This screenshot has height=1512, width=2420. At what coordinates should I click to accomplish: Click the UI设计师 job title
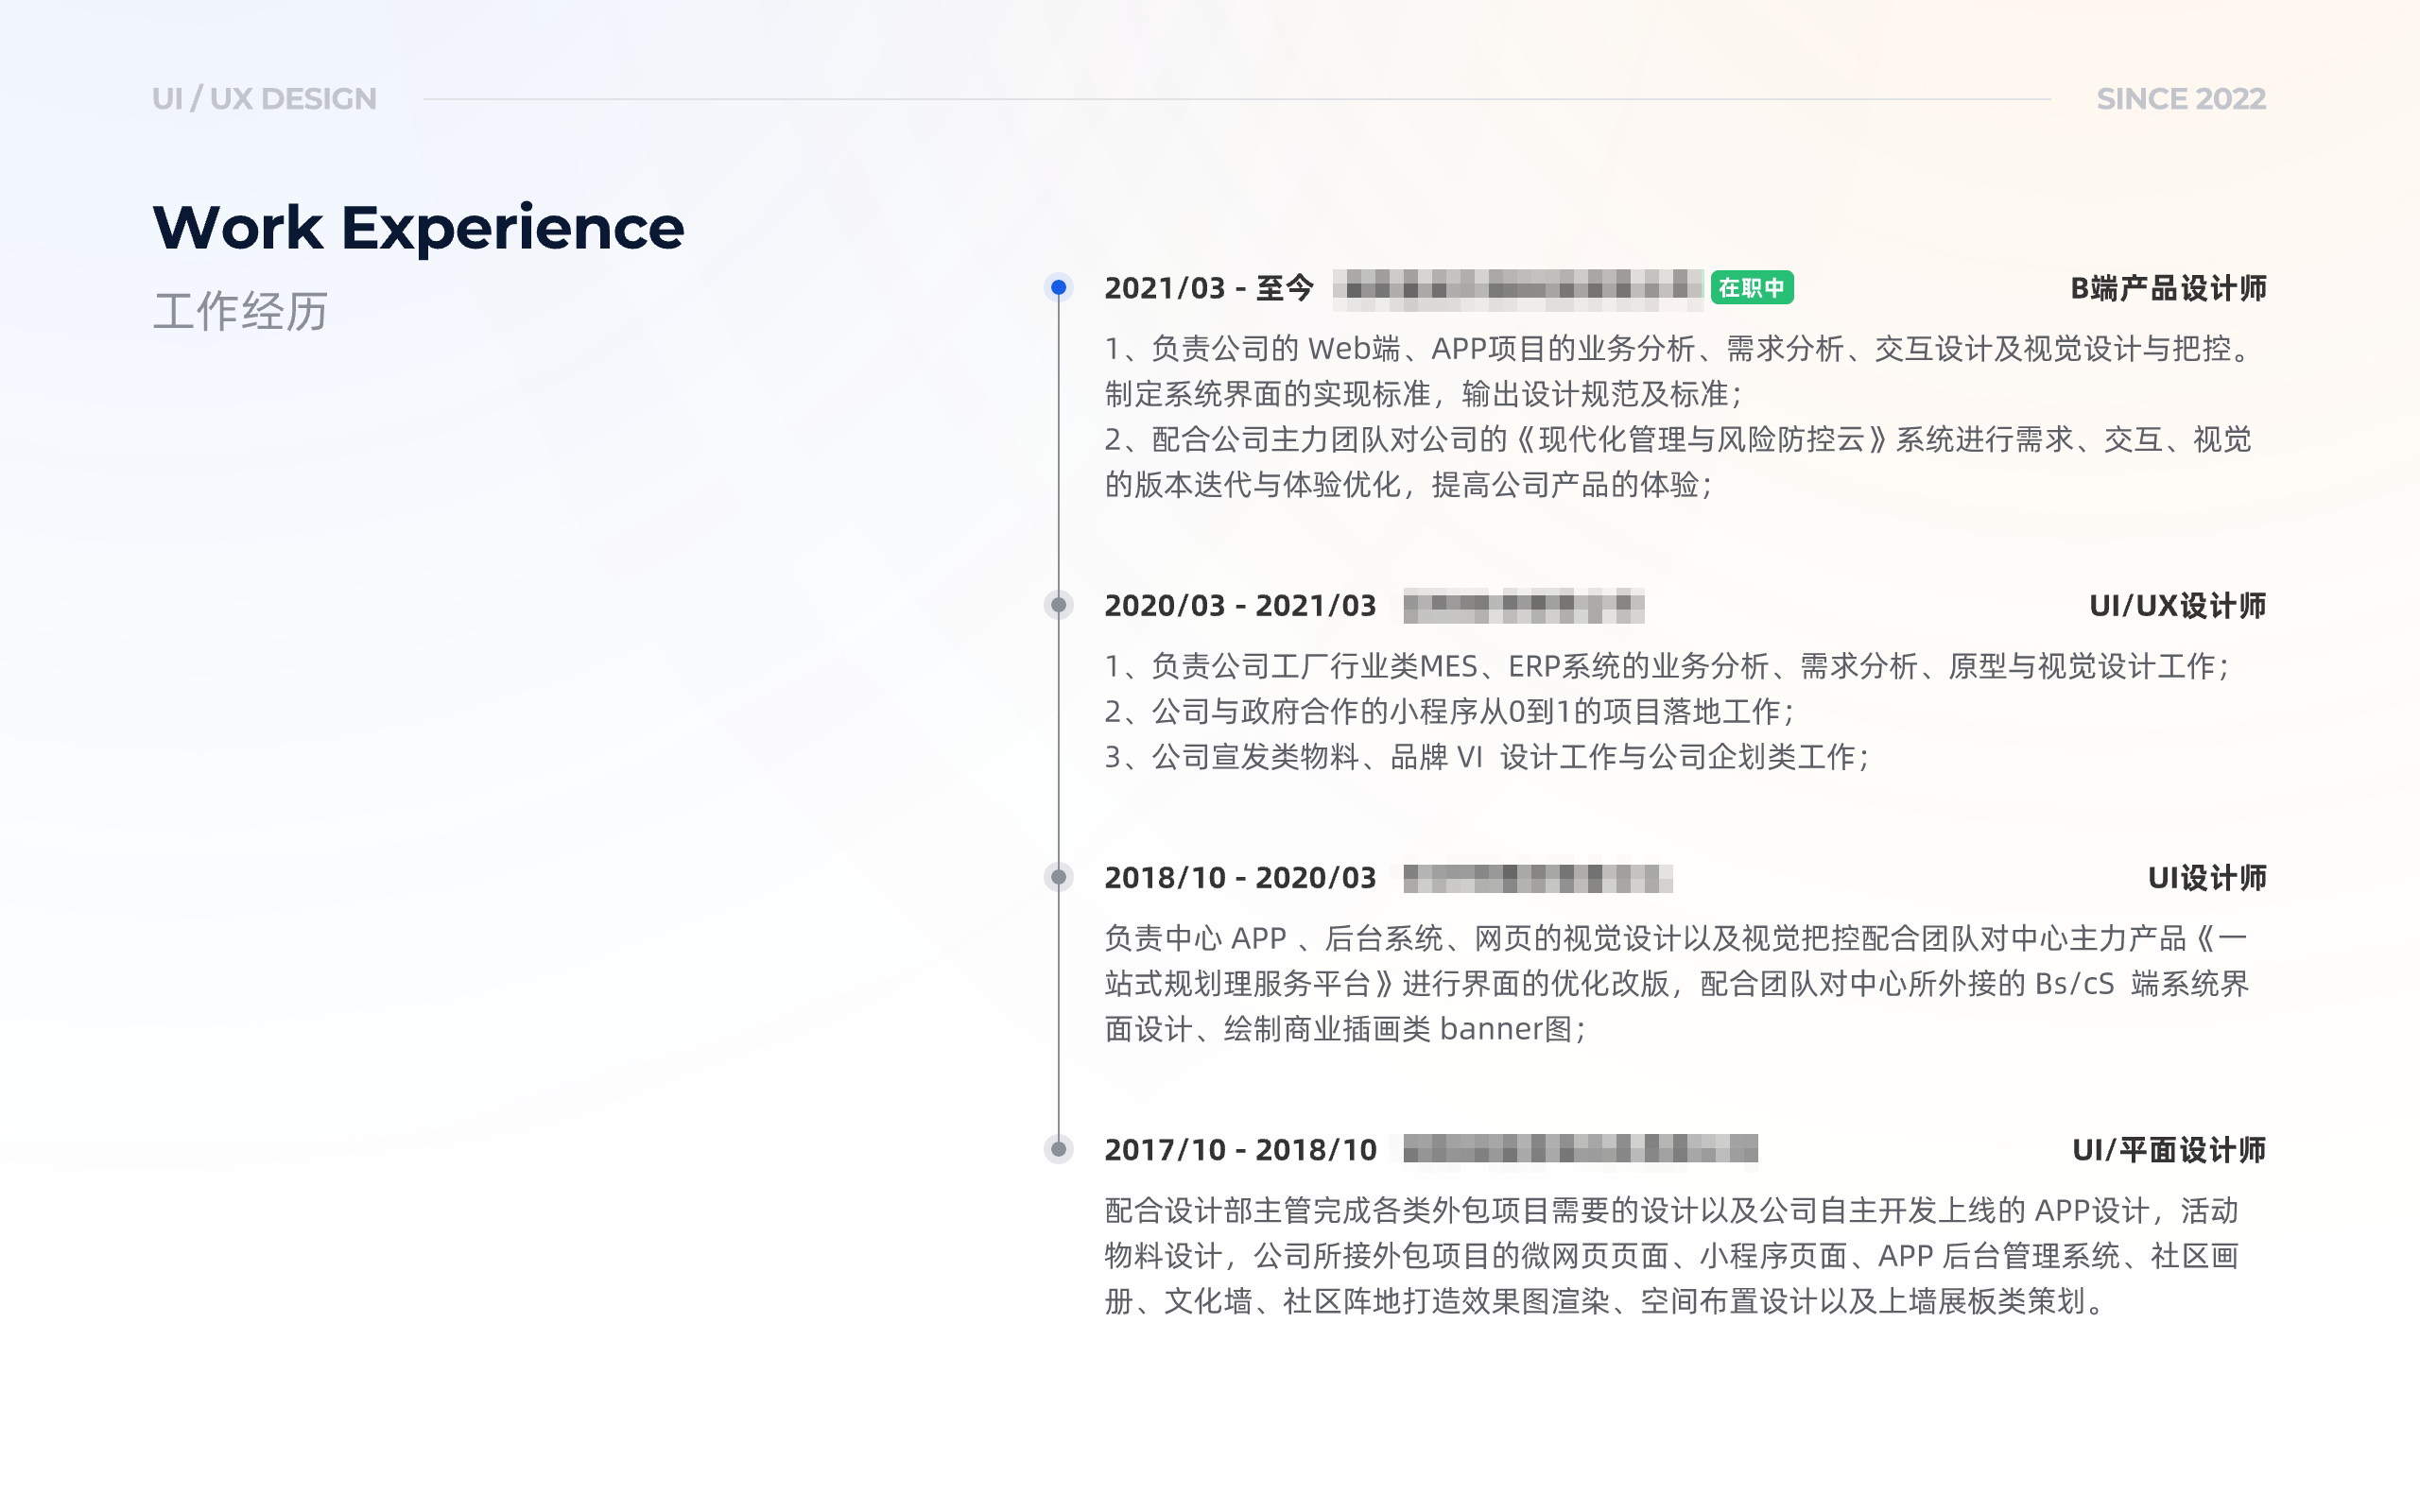[2207, 877]
